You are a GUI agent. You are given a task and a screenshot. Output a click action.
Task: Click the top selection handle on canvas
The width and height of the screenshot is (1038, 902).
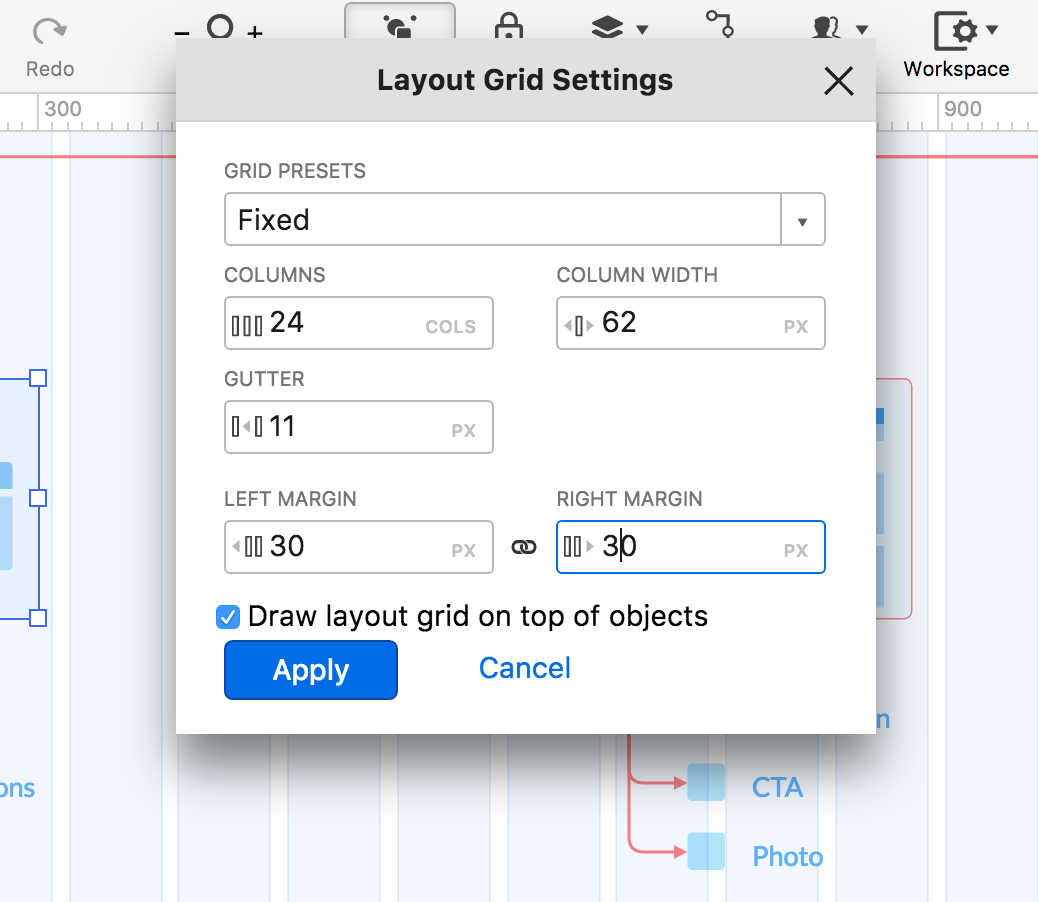click(38, 378)
